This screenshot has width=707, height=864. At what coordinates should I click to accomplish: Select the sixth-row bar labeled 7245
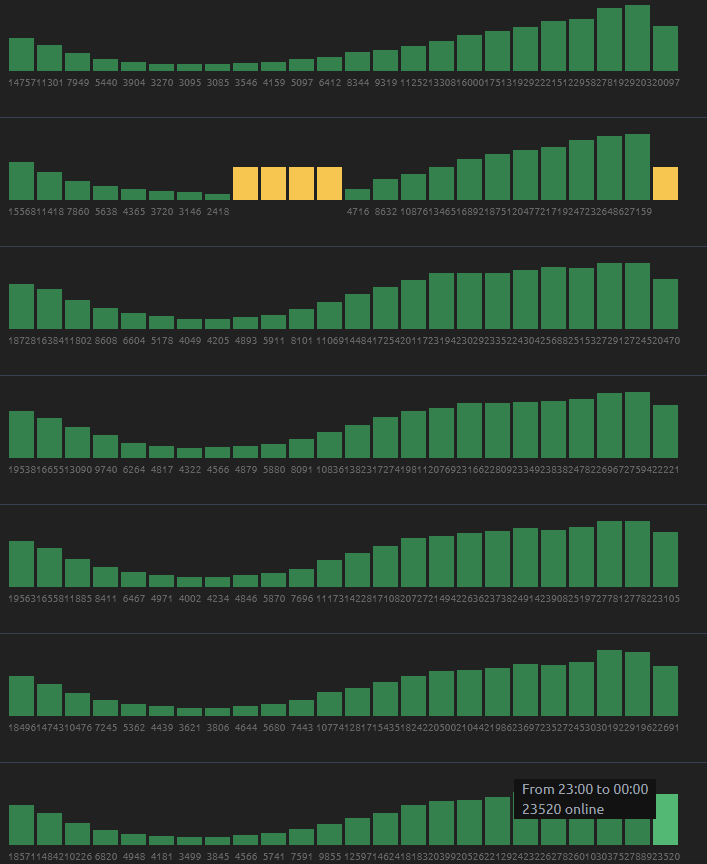(105, 708)
